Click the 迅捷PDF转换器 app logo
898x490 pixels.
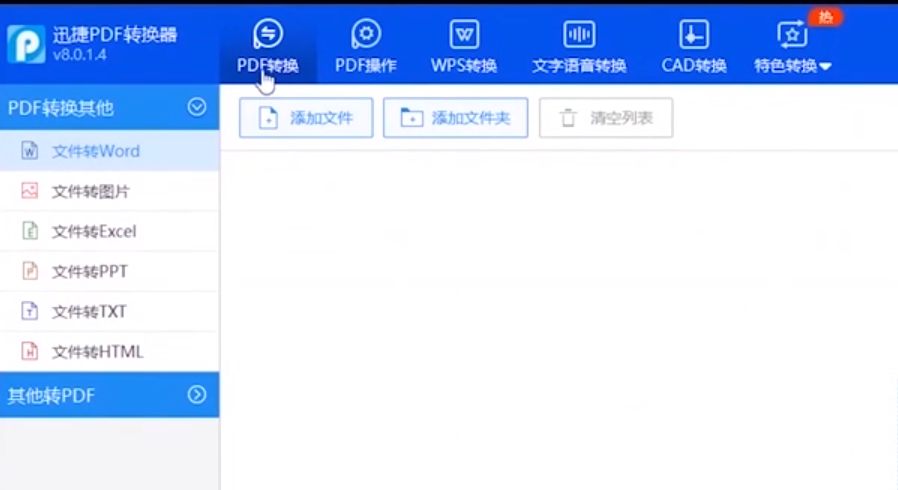[x=26, y=44]
